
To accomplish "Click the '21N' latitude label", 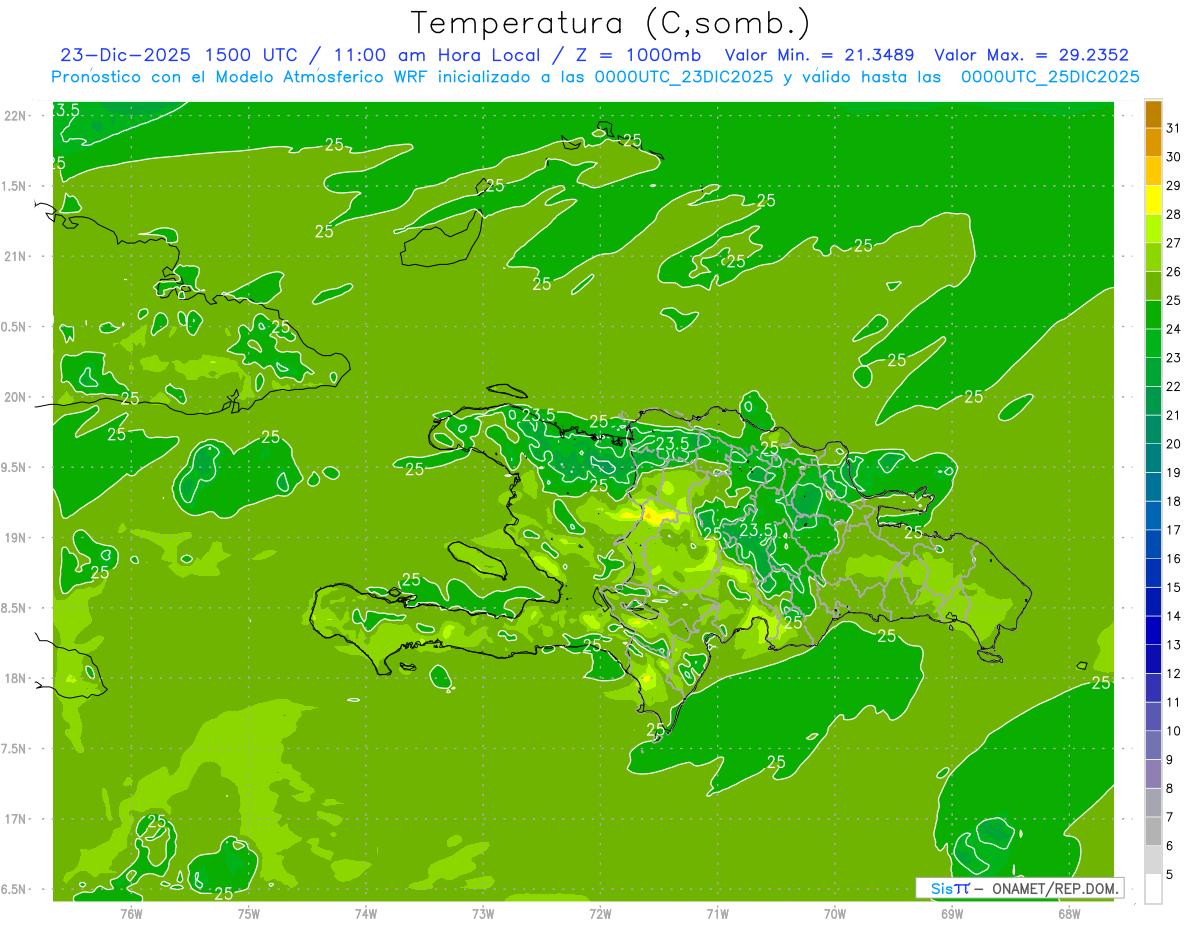I will 16,256.
